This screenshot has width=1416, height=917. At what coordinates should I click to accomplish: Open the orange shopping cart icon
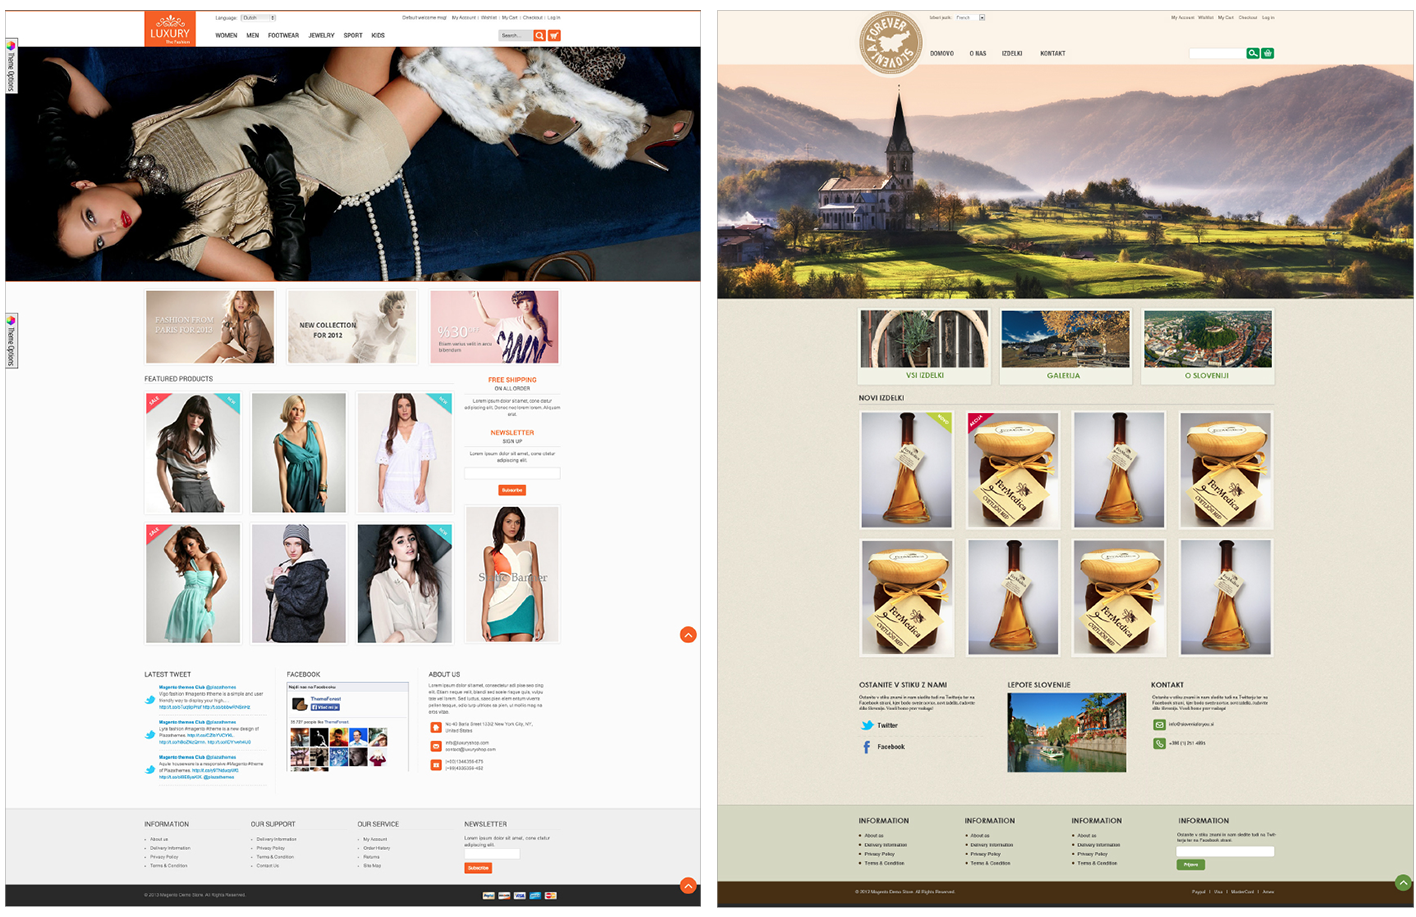click(x=554, y=36)
